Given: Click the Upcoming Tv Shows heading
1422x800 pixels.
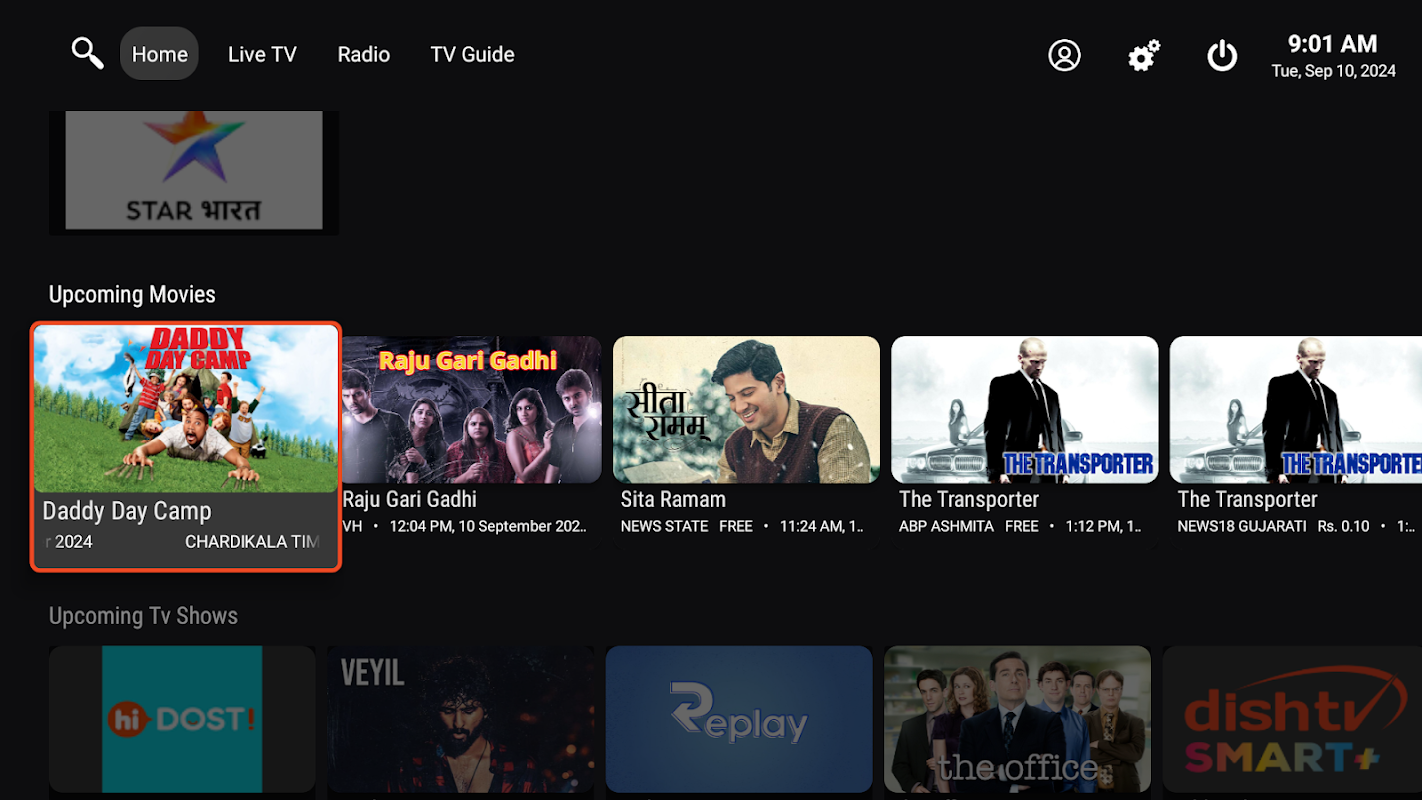Looking at the screenshot, I should [x=143, y=616].
